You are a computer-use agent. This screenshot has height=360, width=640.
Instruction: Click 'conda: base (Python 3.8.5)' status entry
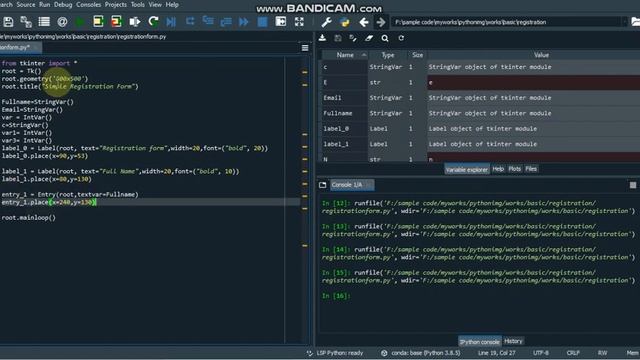[x=426, y=353]
